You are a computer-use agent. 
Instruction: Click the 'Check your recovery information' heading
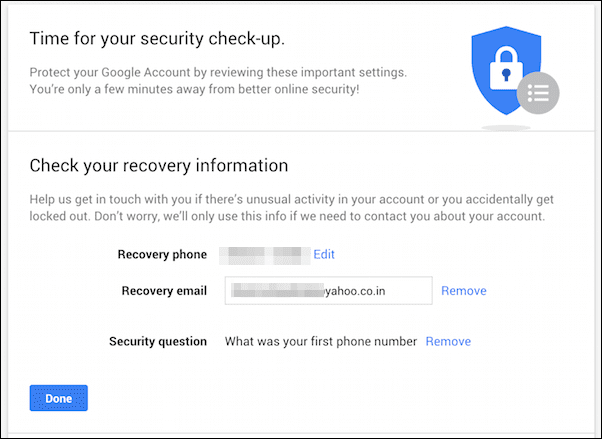coord(159,166)
